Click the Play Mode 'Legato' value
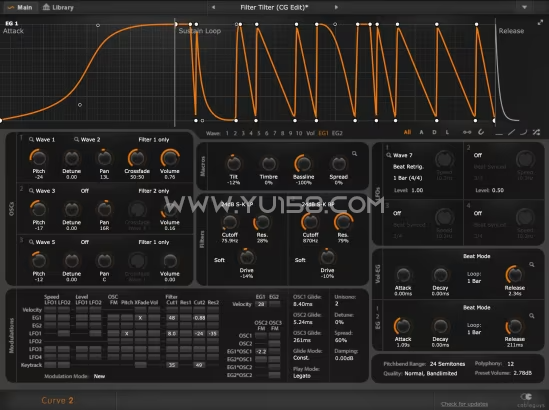The image size is (549, 410). coord(301,376)
